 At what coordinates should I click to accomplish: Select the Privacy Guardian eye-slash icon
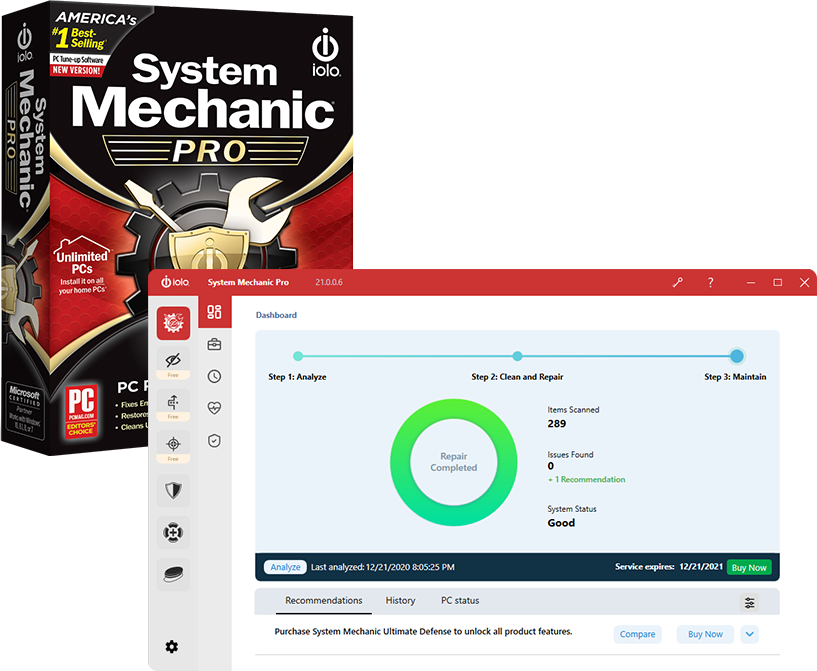point(171,361)
